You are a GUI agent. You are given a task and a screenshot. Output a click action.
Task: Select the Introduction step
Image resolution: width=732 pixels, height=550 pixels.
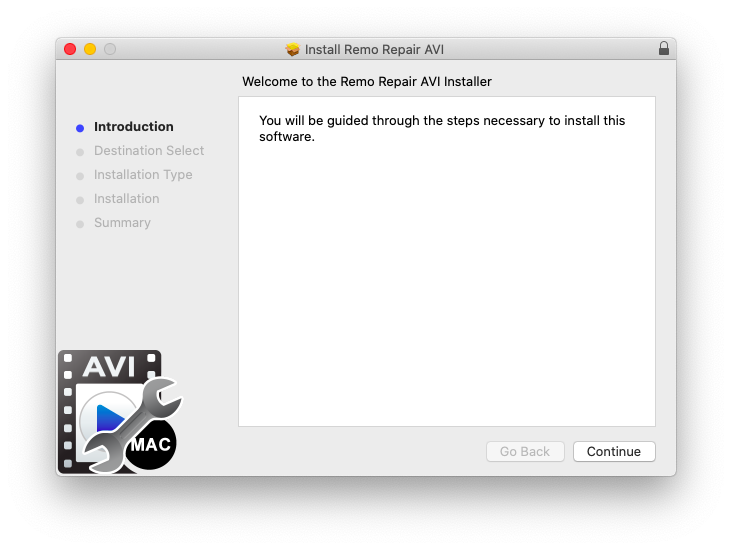click(x=134, y=127)
